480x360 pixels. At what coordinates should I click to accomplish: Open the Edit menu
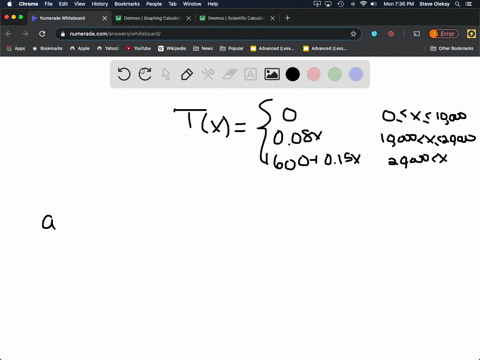pyautogui.click(x=63, y=4)
